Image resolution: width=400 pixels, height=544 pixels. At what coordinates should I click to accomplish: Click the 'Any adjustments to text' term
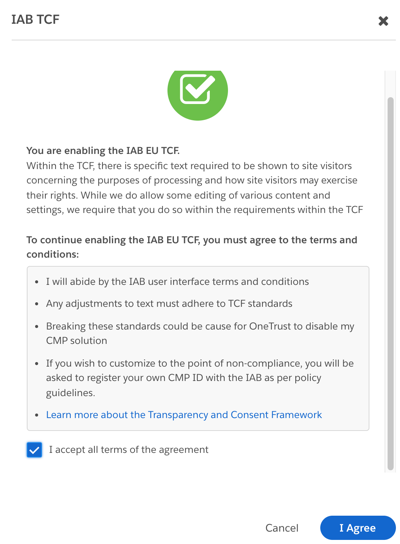point(169,304)
